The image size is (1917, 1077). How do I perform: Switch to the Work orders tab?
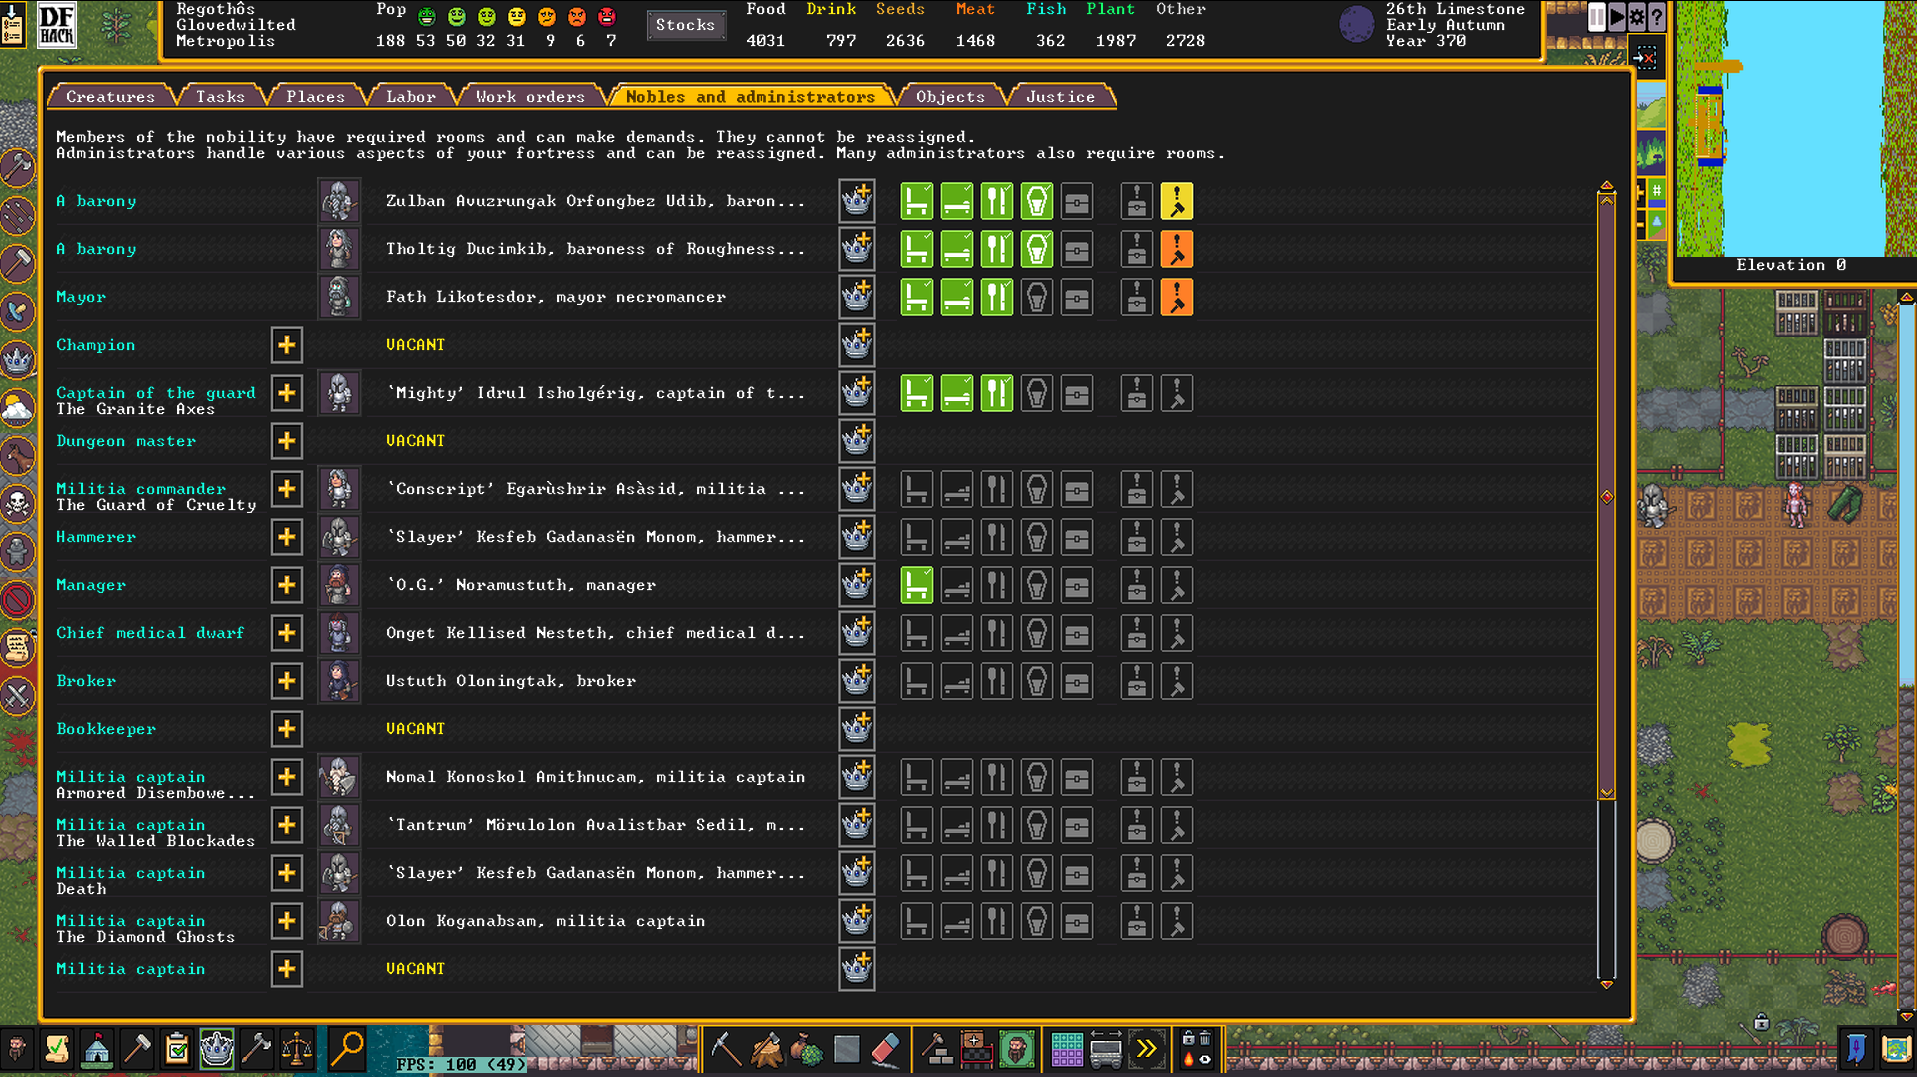pyautogui.click(x=530, y=96)
